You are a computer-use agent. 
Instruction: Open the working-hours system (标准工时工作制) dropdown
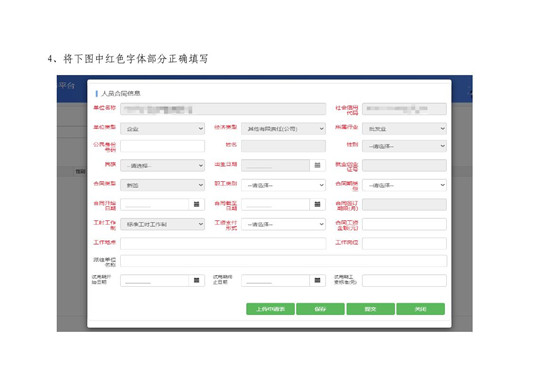pos(162,224)
